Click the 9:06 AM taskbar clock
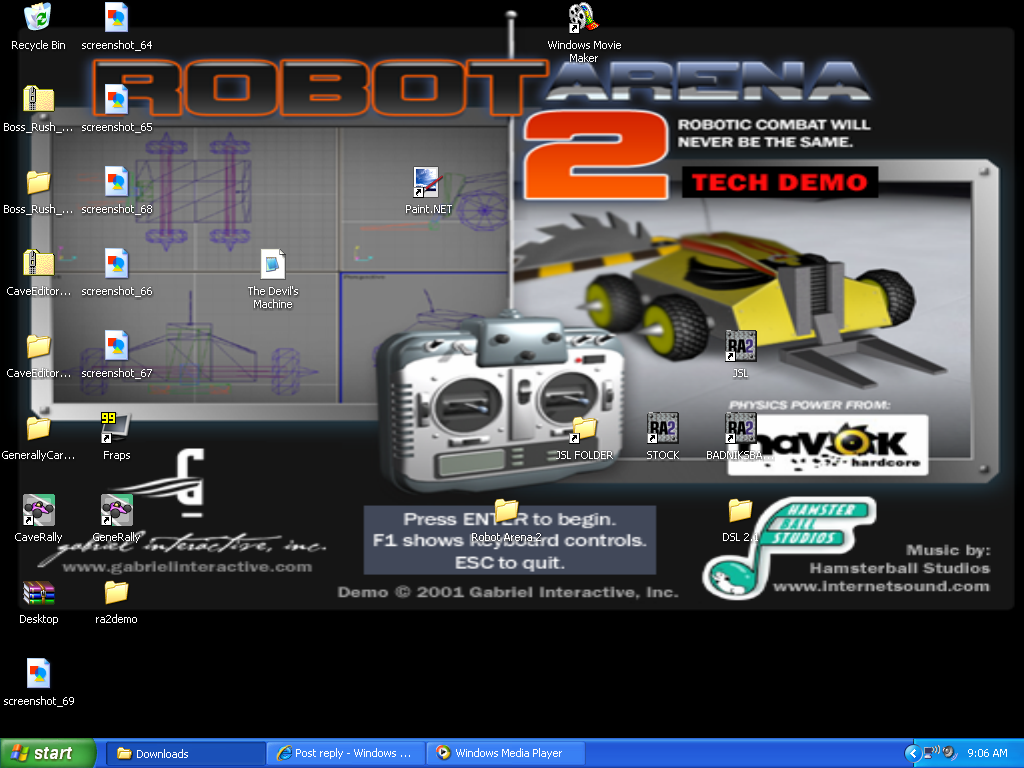1024x768 pixels. coord(987,753)
